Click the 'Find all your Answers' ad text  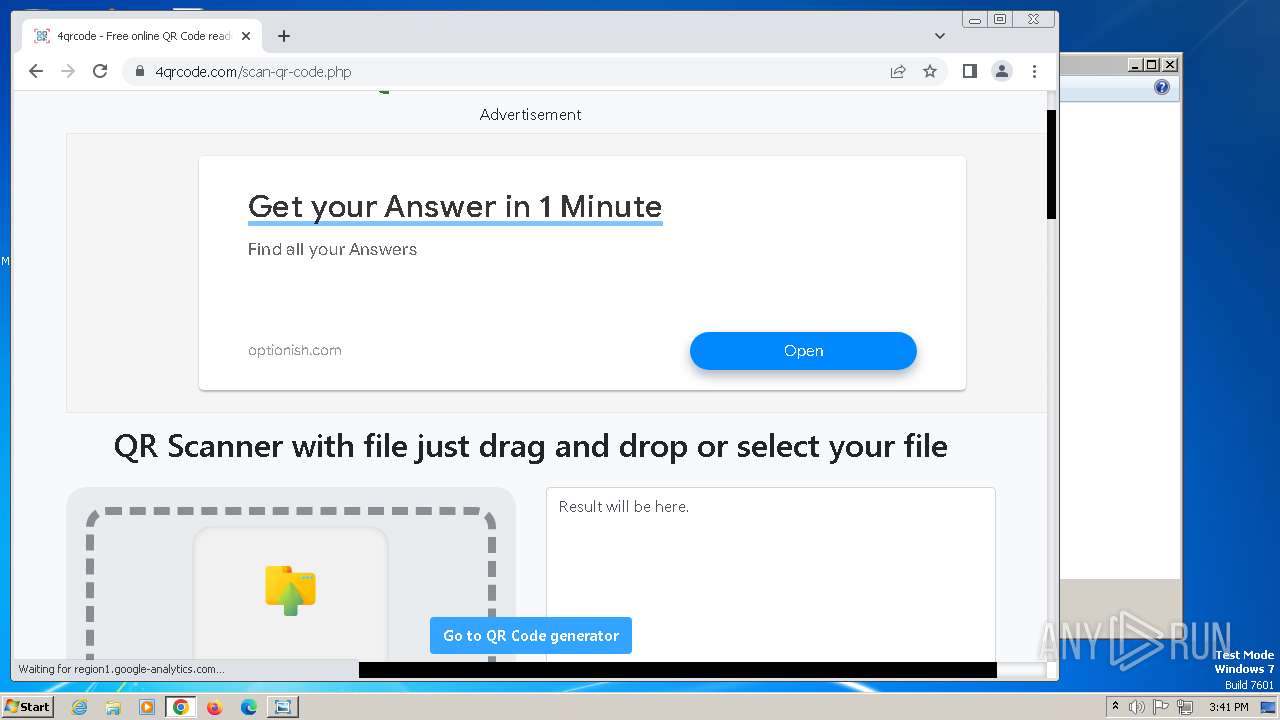click(332, 249)
